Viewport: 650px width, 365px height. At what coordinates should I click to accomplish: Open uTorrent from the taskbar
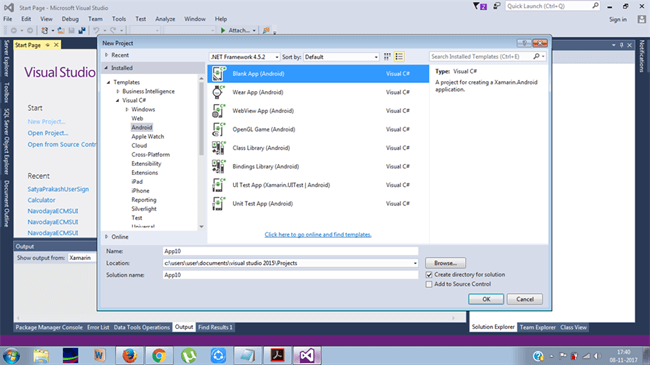[189, 355]
